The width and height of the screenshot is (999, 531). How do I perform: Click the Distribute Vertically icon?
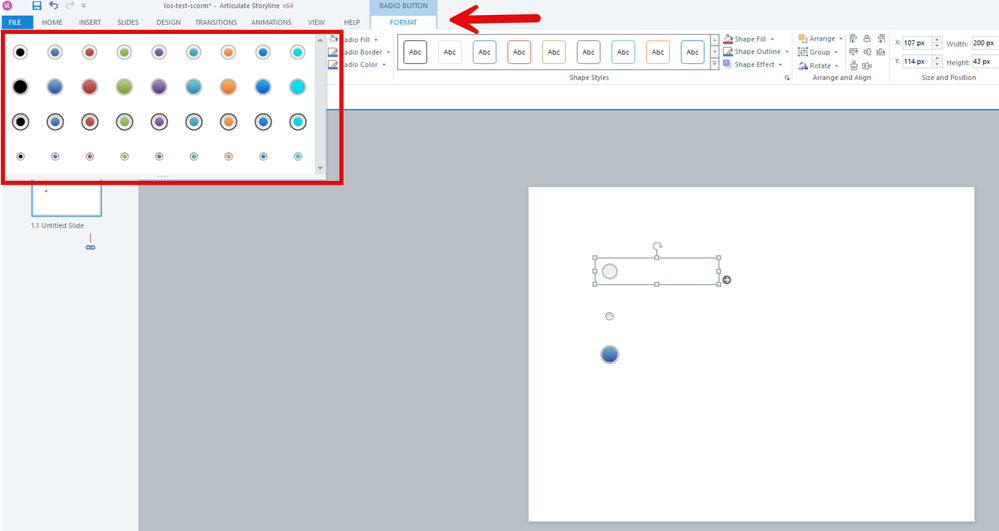point(854,66)
